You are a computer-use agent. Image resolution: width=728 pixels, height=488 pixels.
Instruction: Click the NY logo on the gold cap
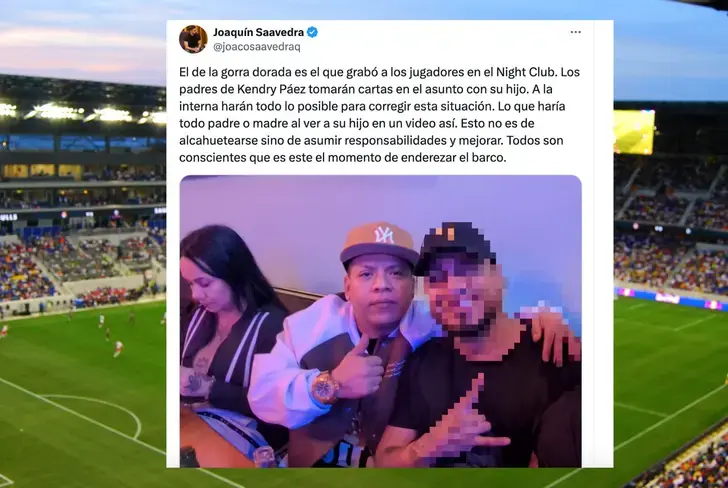[x=384, y=235]
